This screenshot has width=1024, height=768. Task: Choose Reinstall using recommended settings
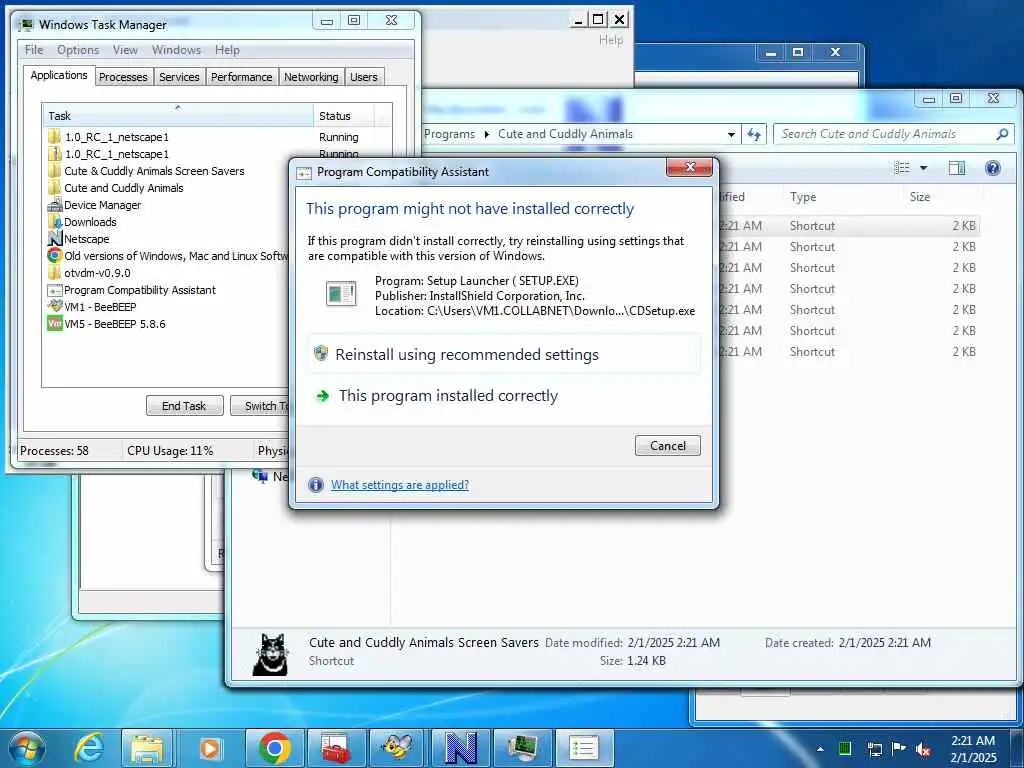(x=504, y=354)
